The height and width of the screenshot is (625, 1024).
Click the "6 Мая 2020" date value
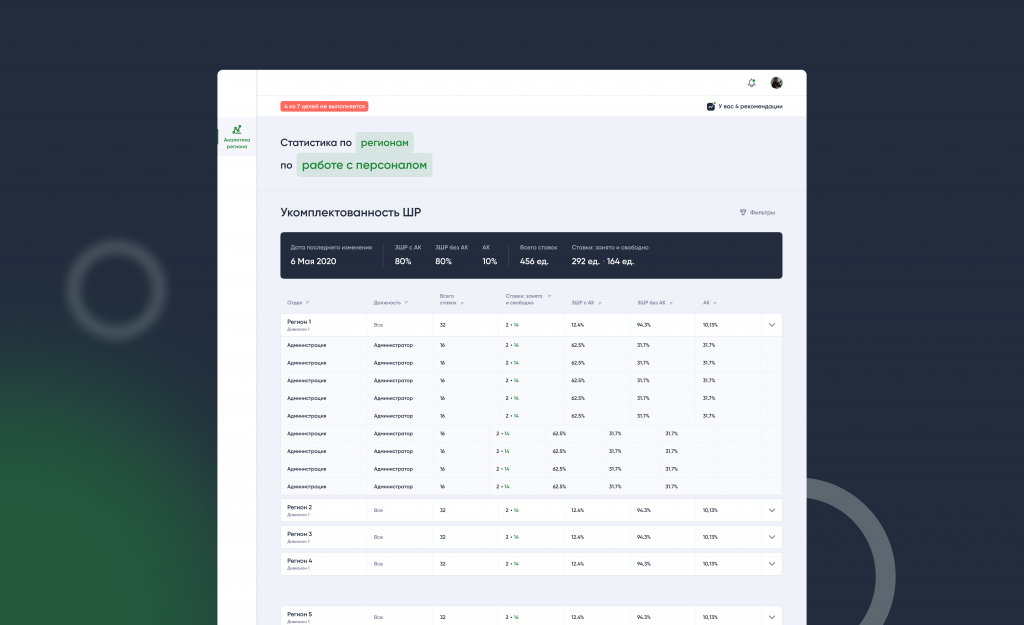(313, 261)
